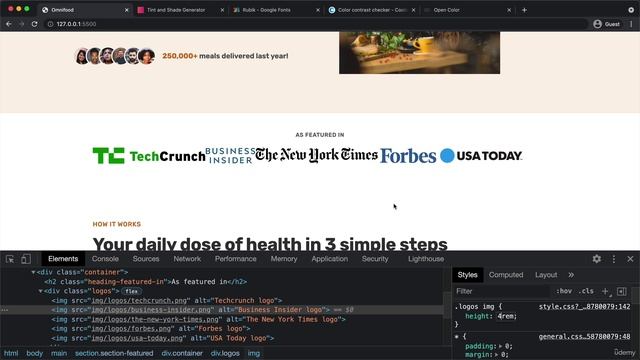Toggle the .cls element classes panel

pyautogui.click(x=586, y=291)
